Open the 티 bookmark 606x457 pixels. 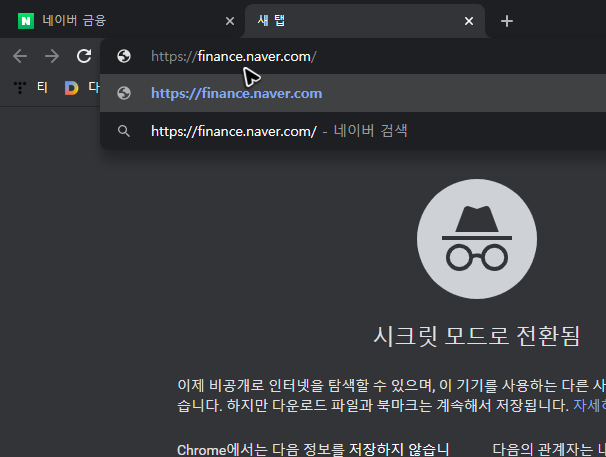tap(42, 87)
